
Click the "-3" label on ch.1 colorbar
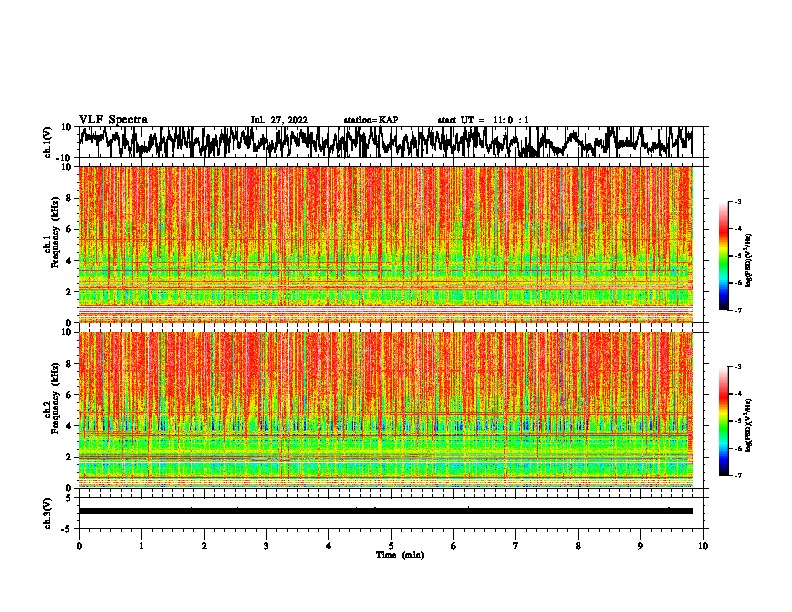[737, 201]
